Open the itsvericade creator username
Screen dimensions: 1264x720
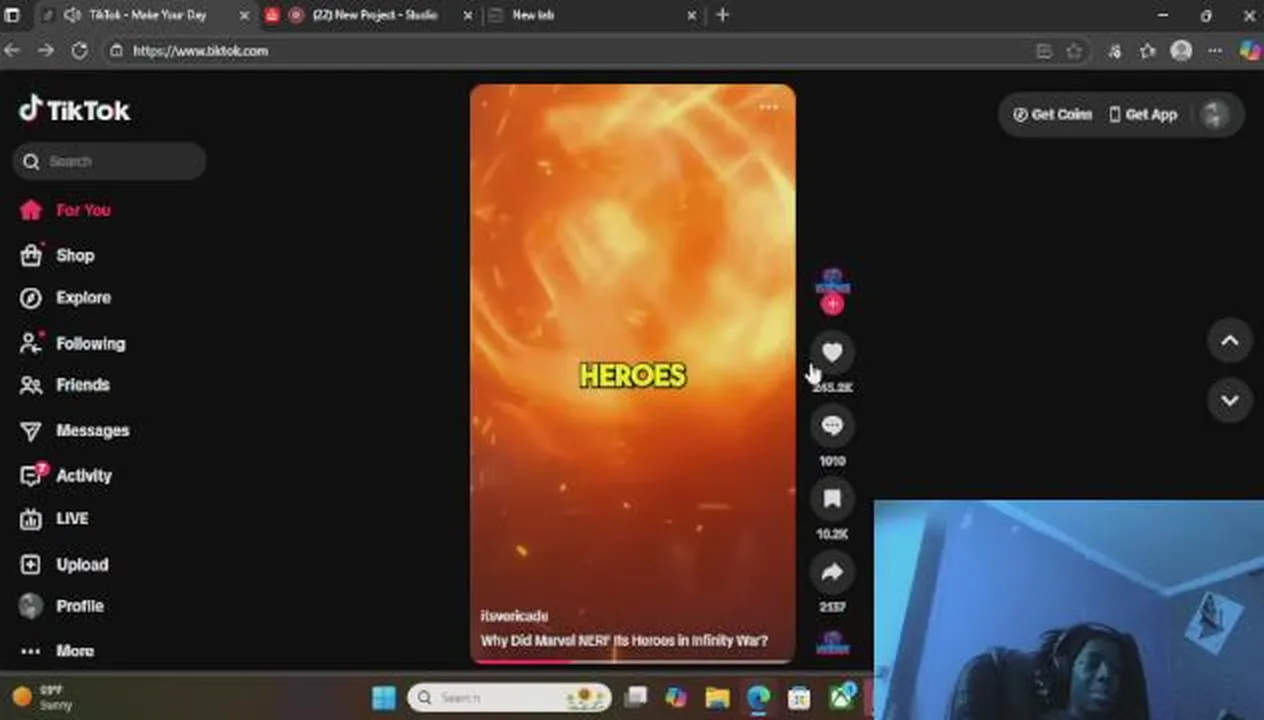pyautogui.click(x=514, y=616)
